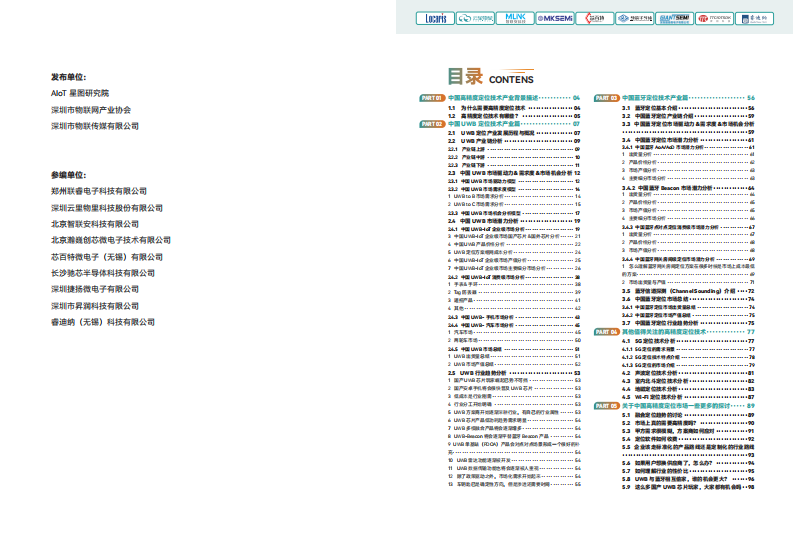Click the MLINK logo
Viewport: 793px width, 538px height.
[x=515, y=18]
